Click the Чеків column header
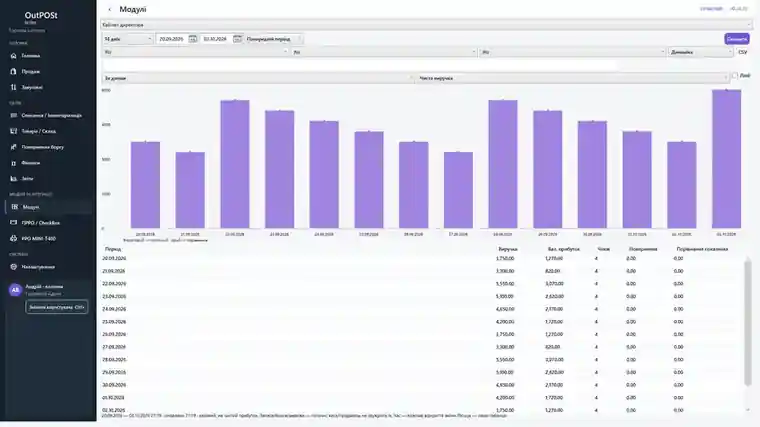Viewport: 760px width, 427px height. coord(603,249)
